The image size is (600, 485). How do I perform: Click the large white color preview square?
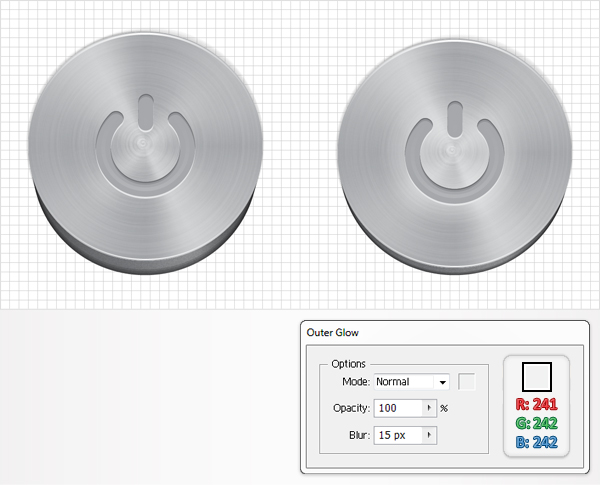[x=536, y=377]
